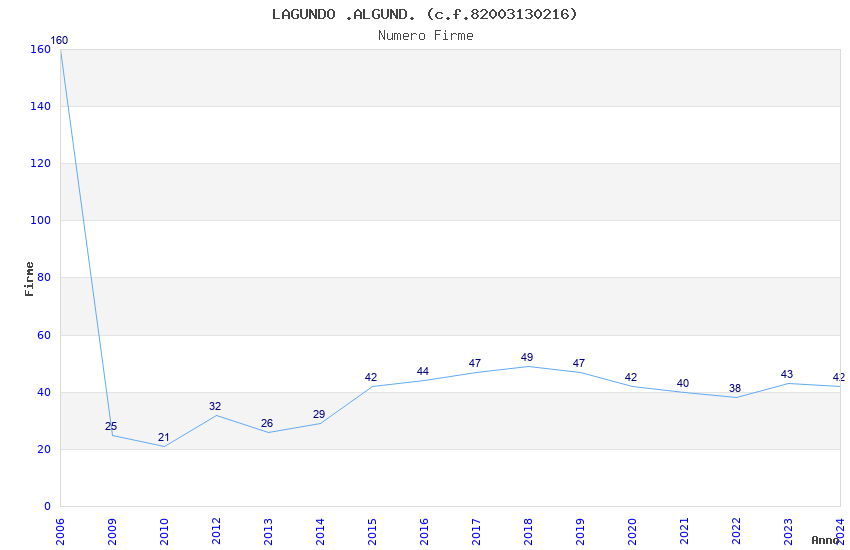Viewport: 850px width, 550px height.
Task: Click the data label 38 for 2022
Action: [735, 388]
